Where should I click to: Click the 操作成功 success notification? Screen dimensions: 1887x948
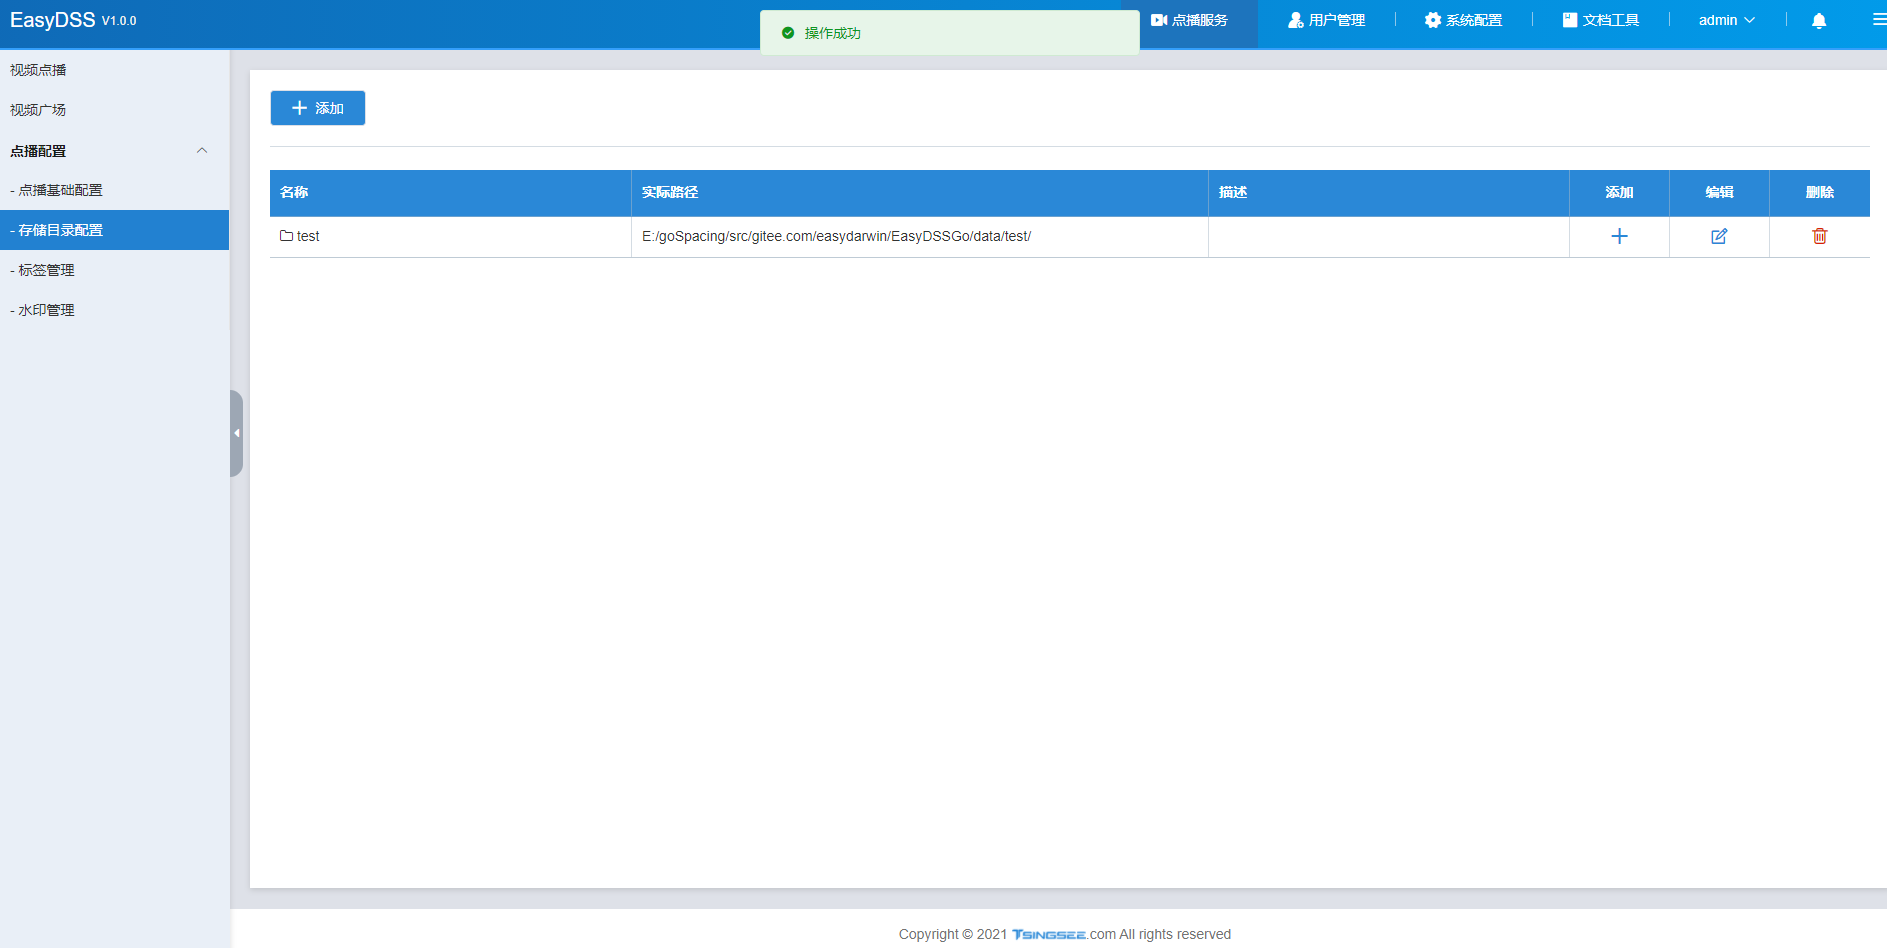pyautogui.click(x=949, y=33)
